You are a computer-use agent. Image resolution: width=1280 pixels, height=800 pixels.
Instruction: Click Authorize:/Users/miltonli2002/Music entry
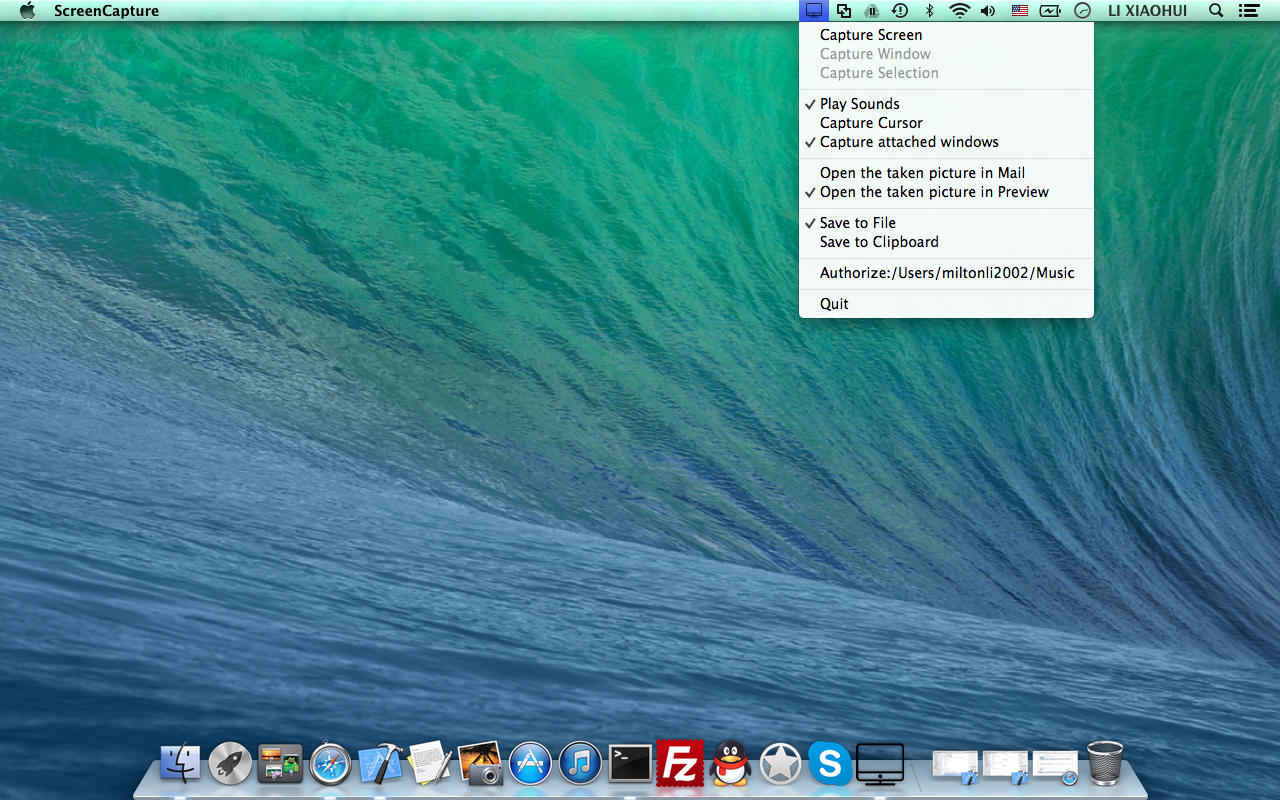tap(947, 273)
